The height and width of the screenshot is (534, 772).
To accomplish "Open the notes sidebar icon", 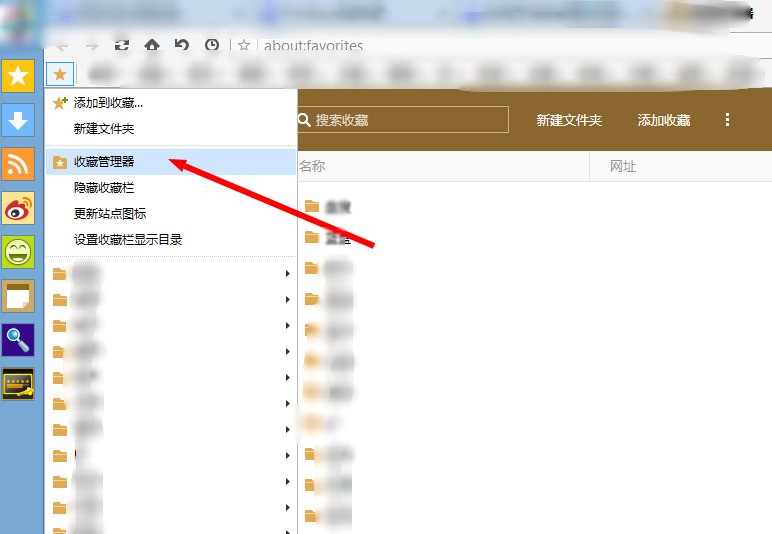I will click(18, 296).
